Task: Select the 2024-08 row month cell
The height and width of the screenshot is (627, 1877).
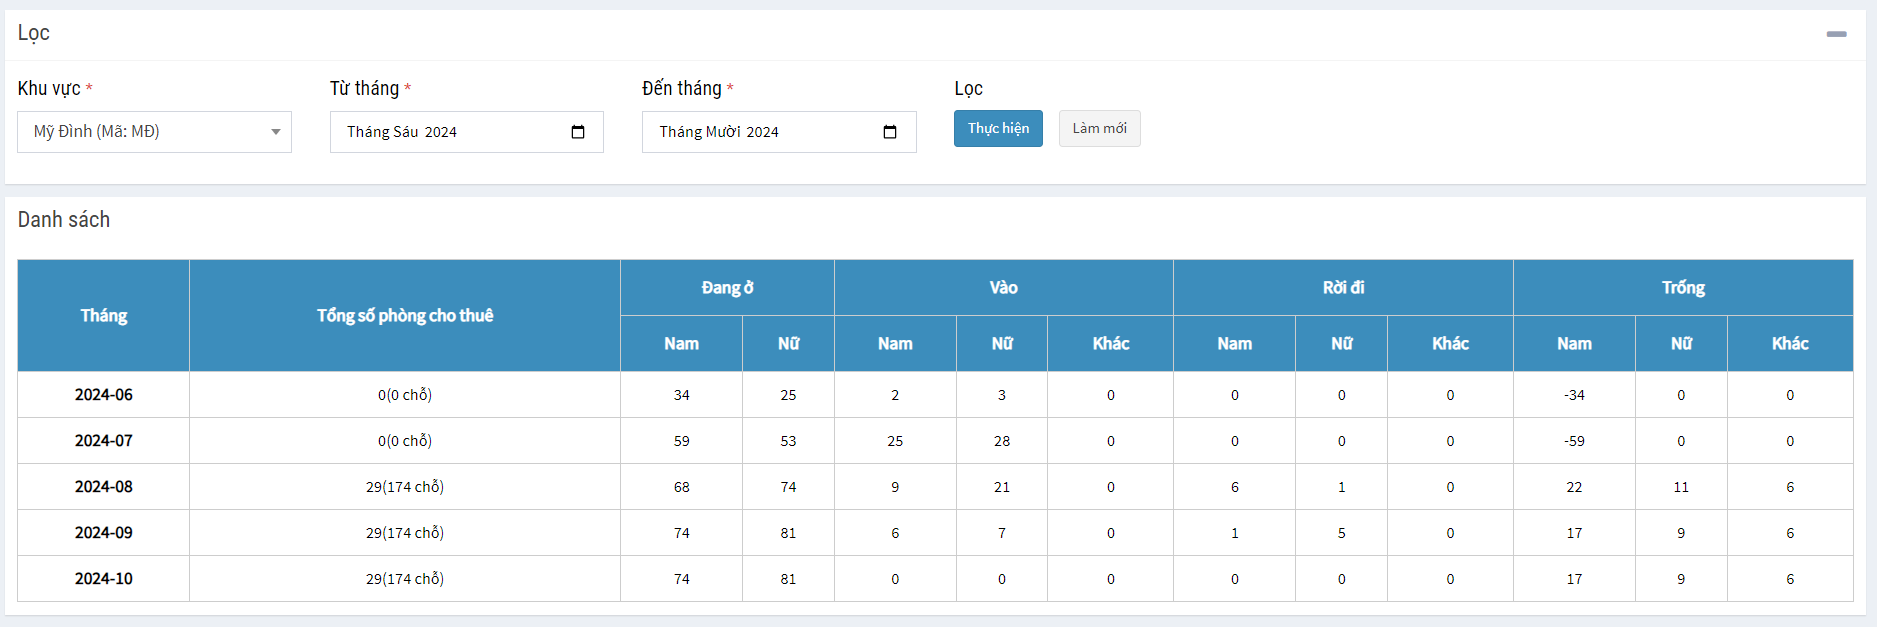Action: [104, 487]
